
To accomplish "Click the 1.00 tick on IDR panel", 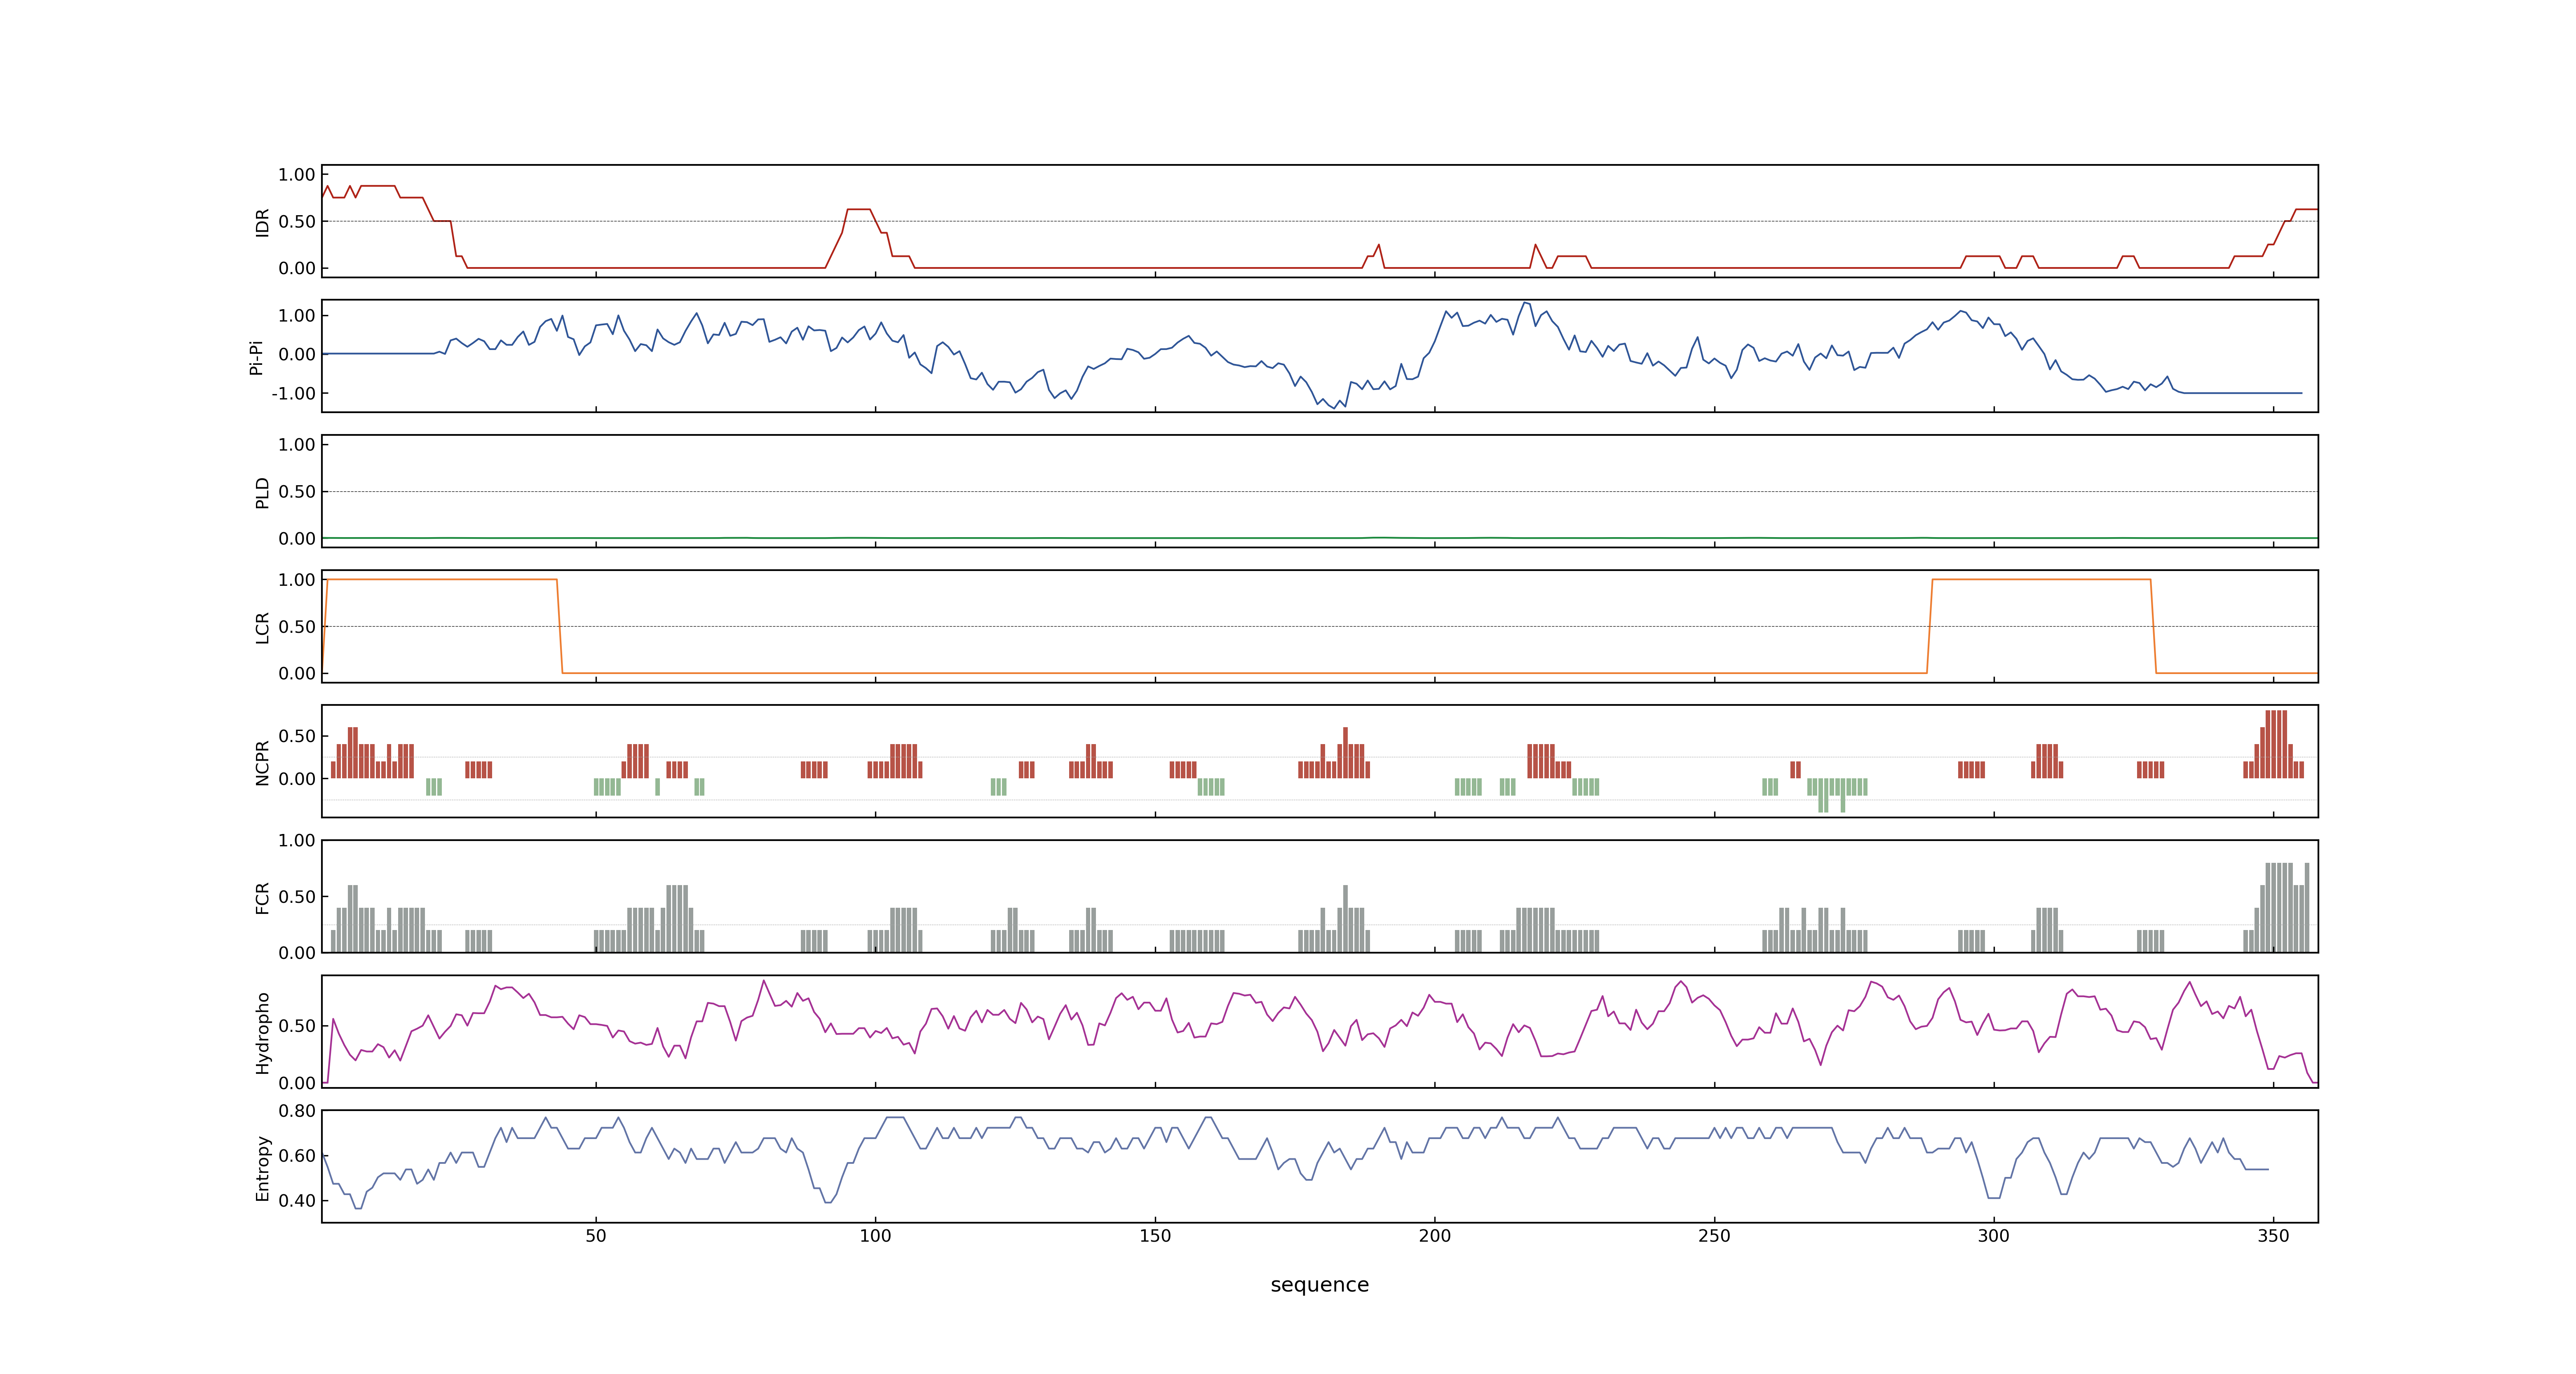I will [297, 175].
